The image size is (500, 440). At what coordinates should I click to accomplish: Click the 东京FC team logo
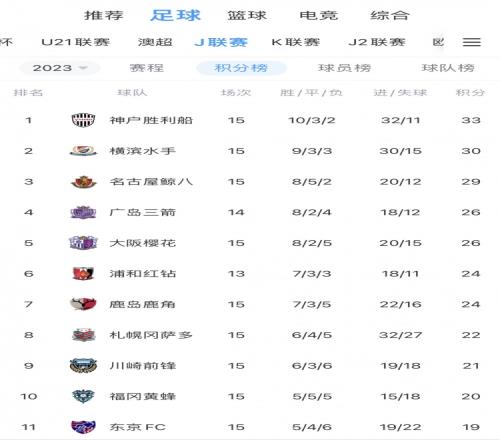pyautogui.click(x=83, y=427)
